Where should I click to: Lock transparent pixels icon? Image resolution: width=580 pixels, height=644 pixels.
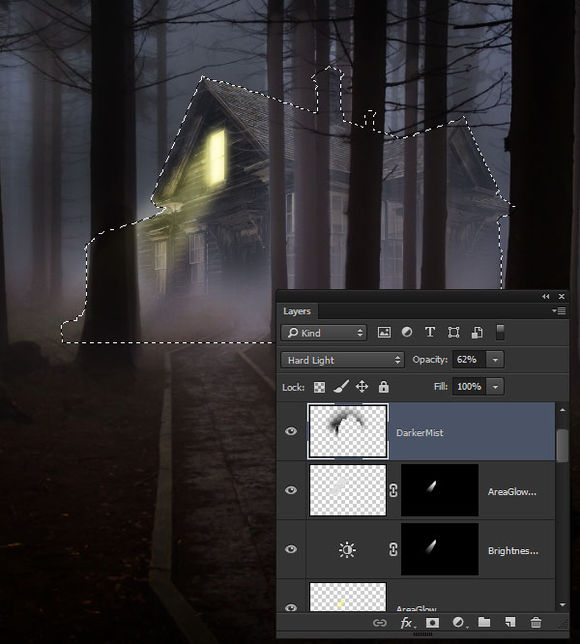tap(319, 387)
